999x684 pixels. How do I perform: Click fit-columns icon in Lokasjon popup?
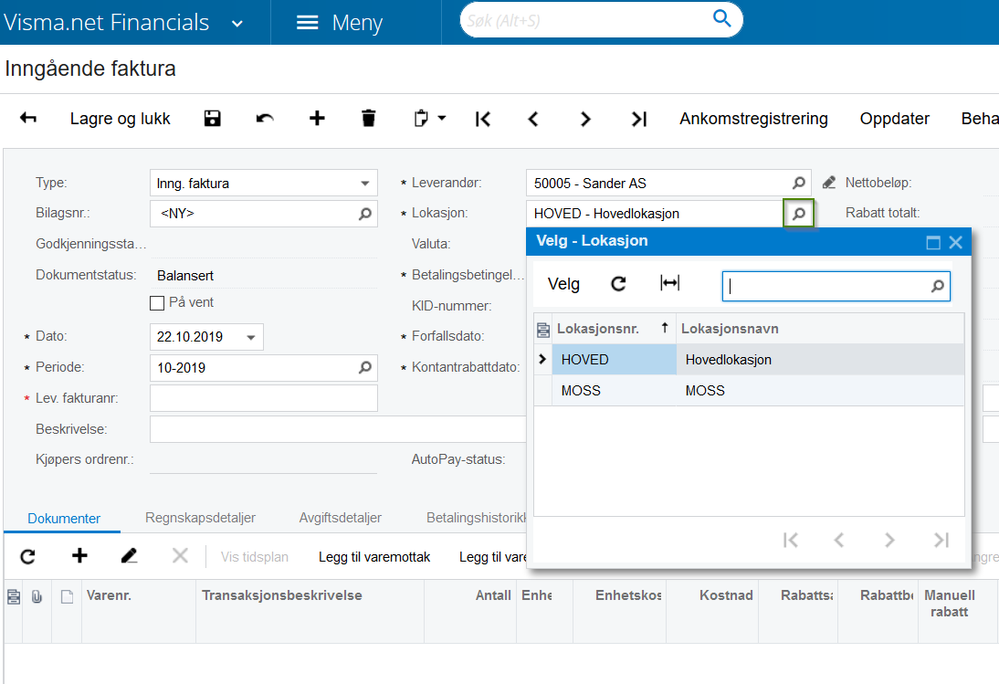point(670,283)
